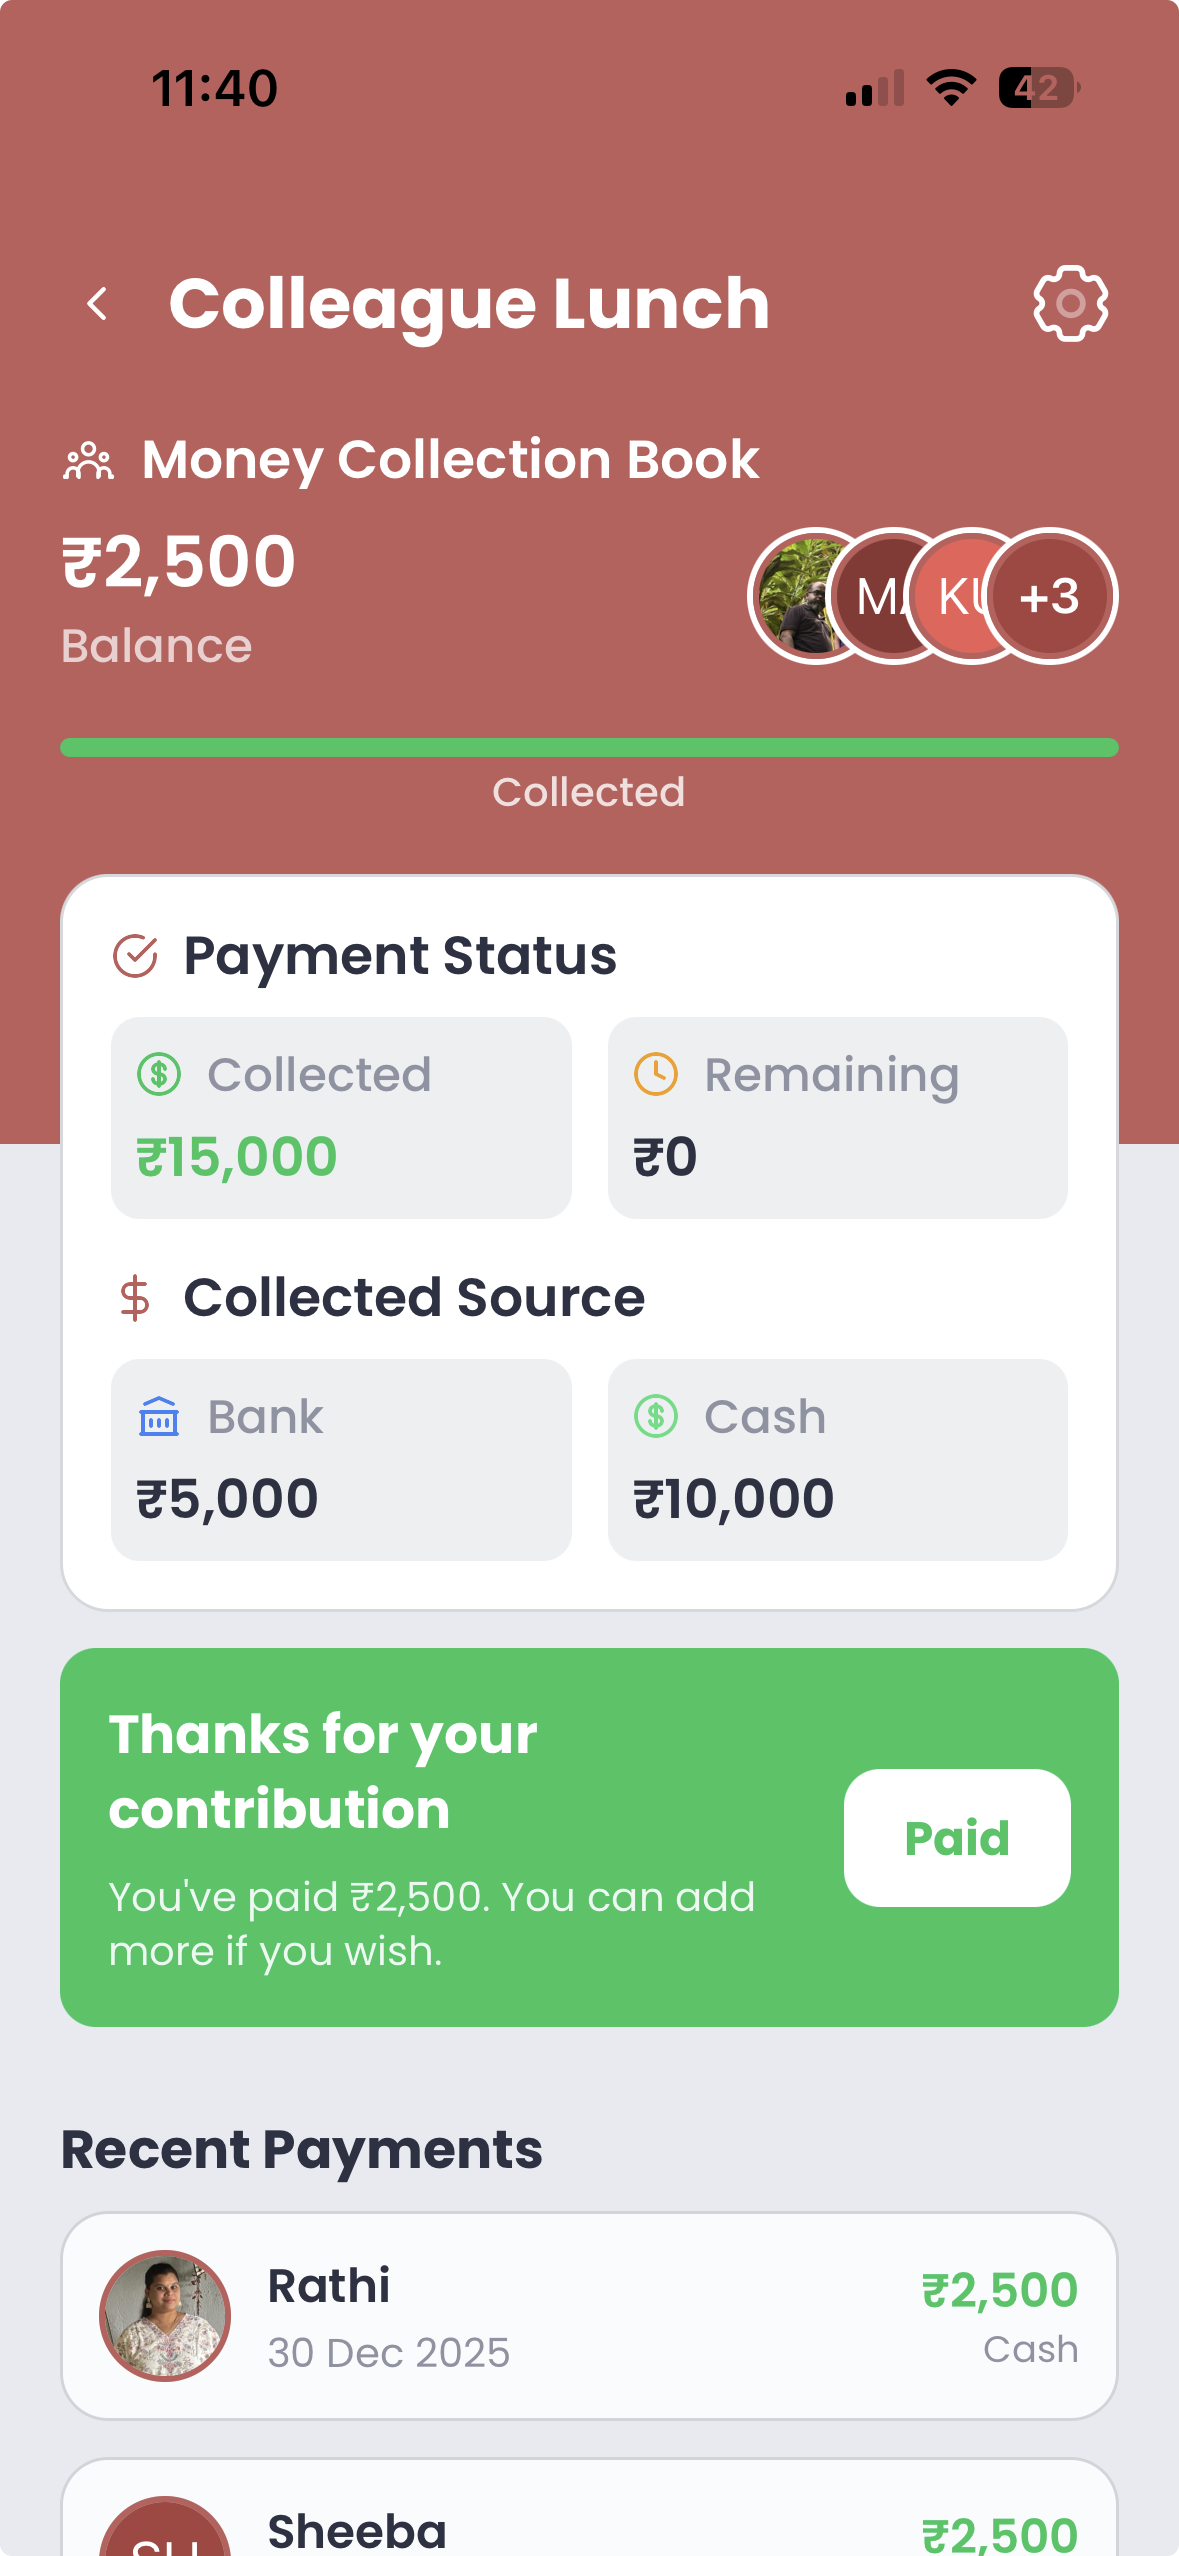Viewport: 1179px width, 2556px height.
Task: Tap the Payment Status checkmark icon
Action: (x=135, y=956)
